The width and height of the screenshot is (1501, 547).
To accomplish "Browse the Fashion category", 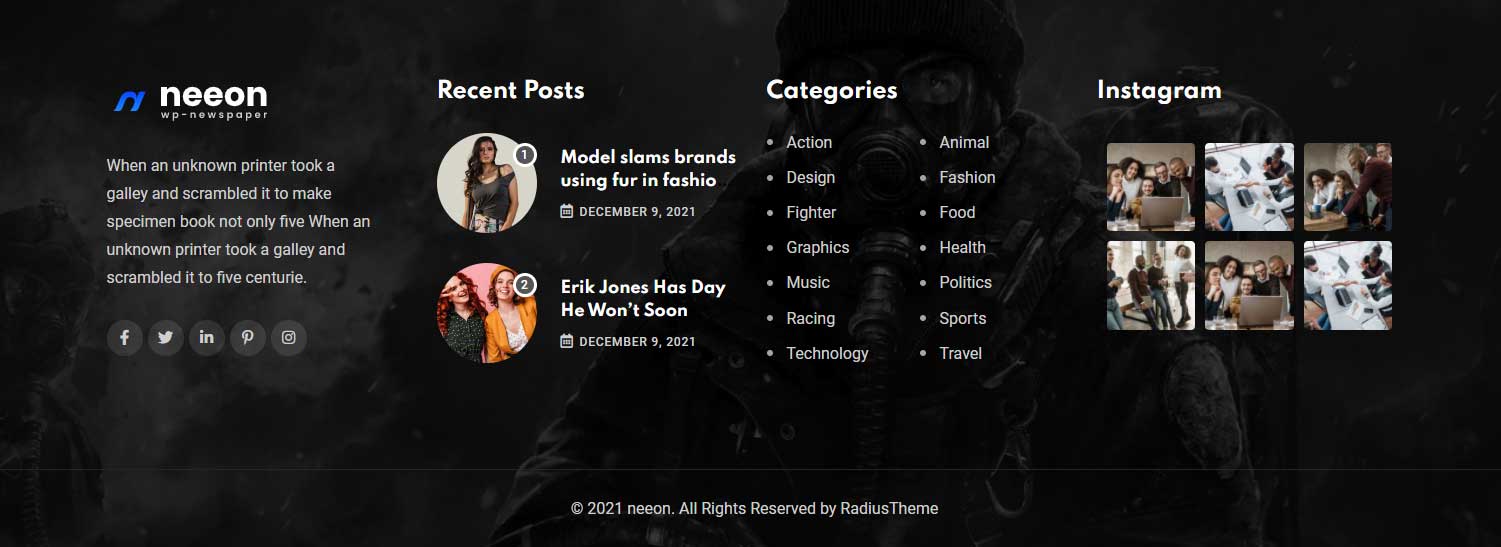I will click(967, 178).
